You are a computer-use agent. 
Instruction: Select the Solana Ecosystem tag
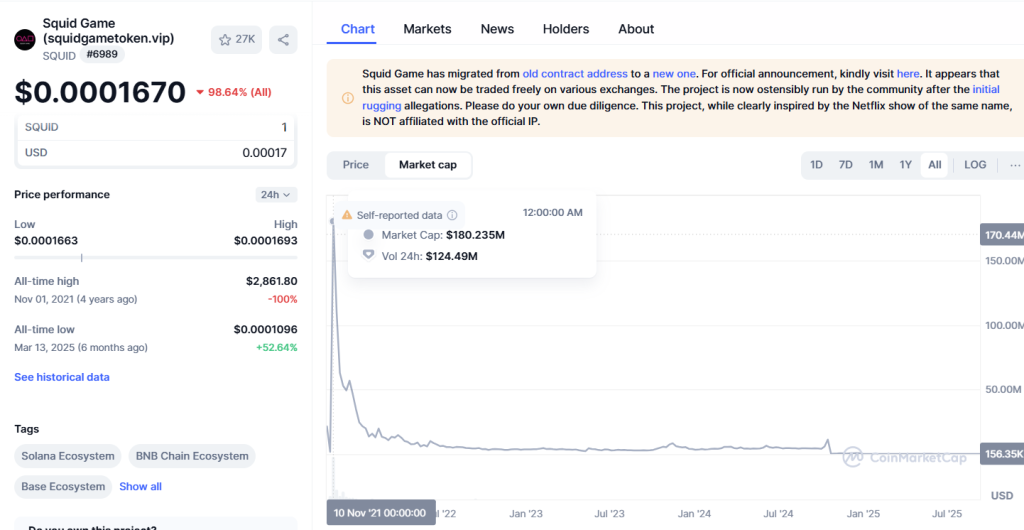click(x=68, y=456)
